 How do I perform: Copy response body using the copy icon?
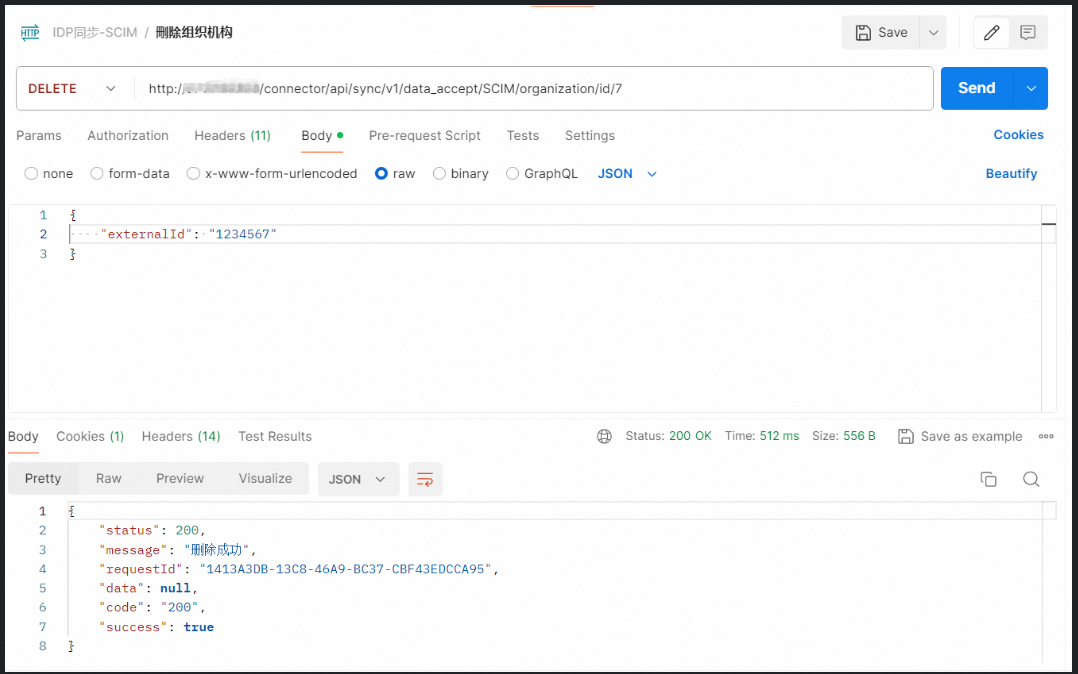[988, 479]
